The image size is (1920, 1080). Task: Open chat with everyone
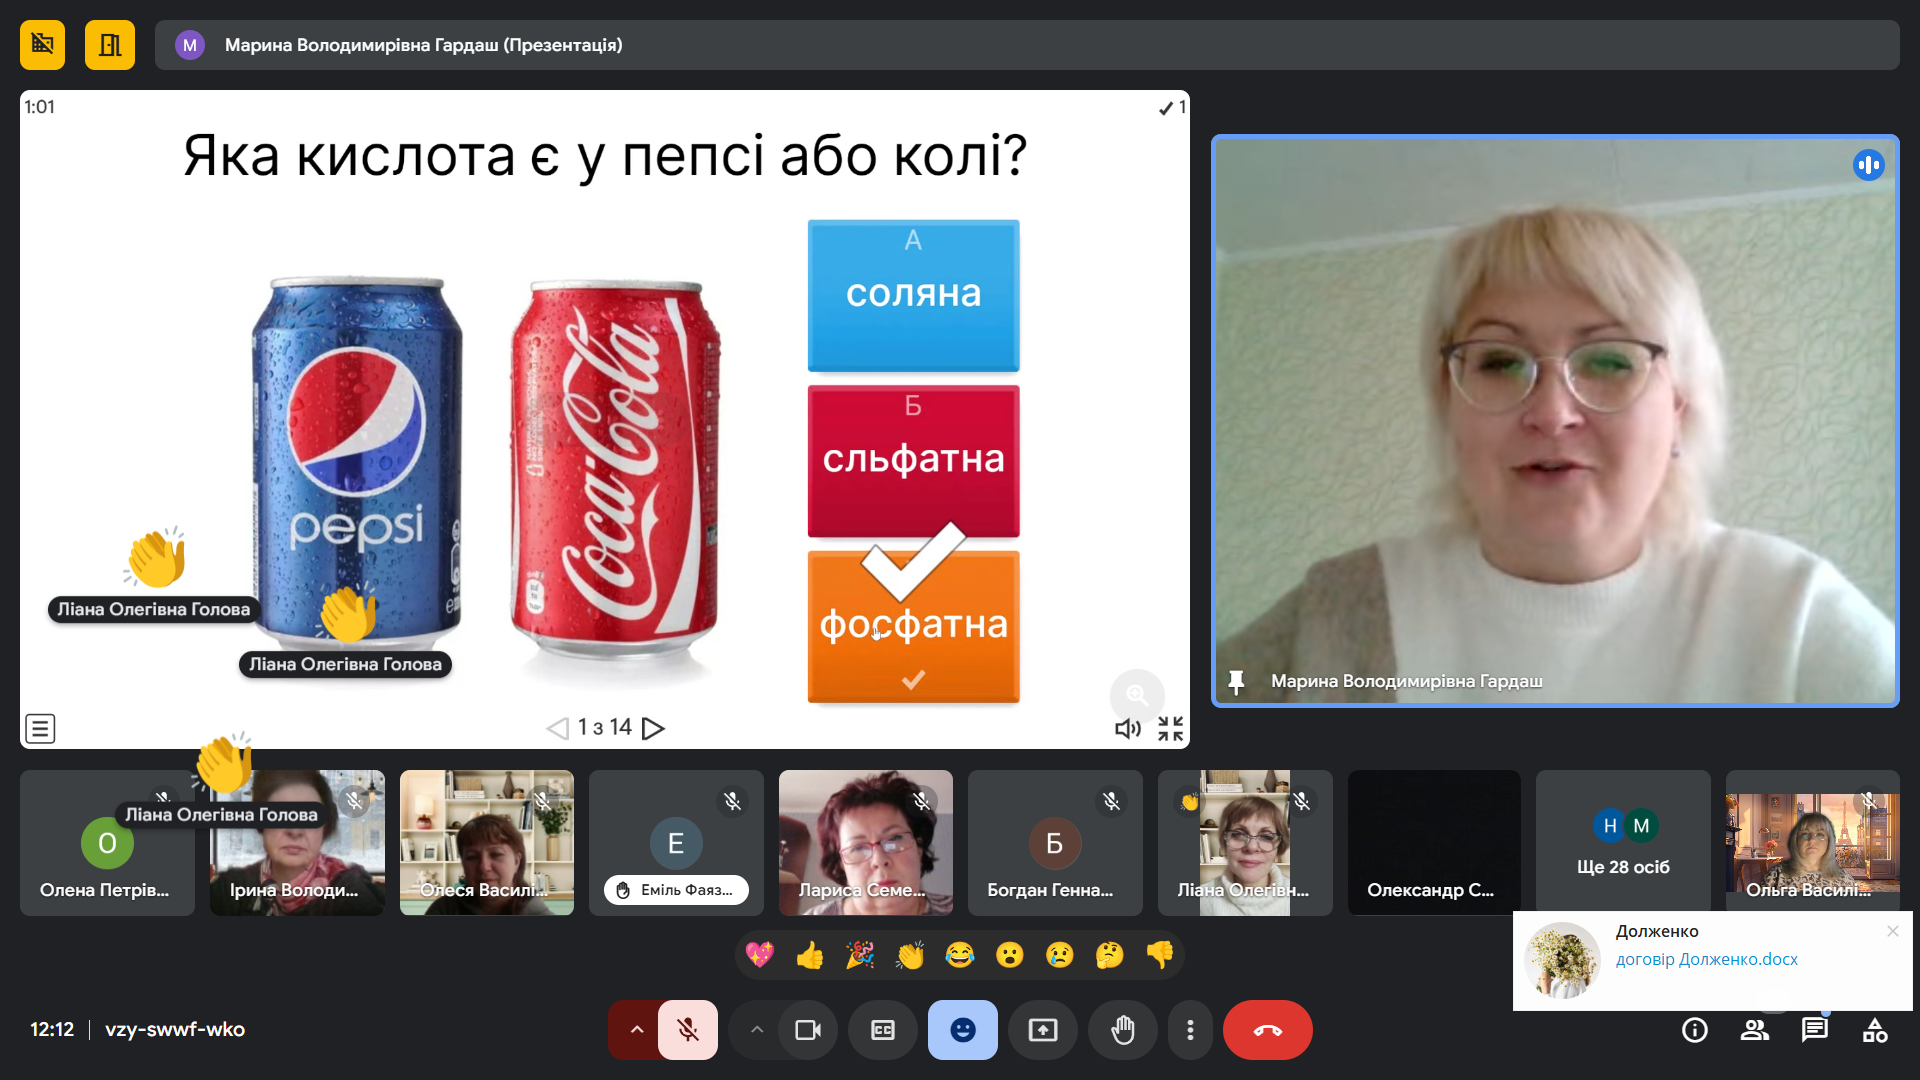pos(1815,1030)
